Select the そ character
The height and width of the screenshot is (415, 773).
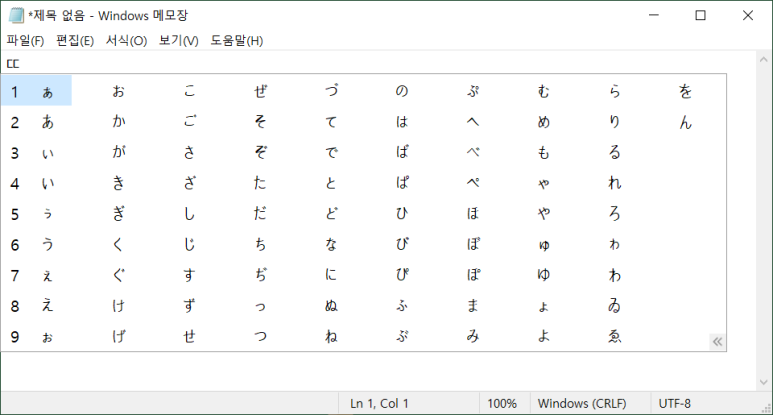click(260, 122)
